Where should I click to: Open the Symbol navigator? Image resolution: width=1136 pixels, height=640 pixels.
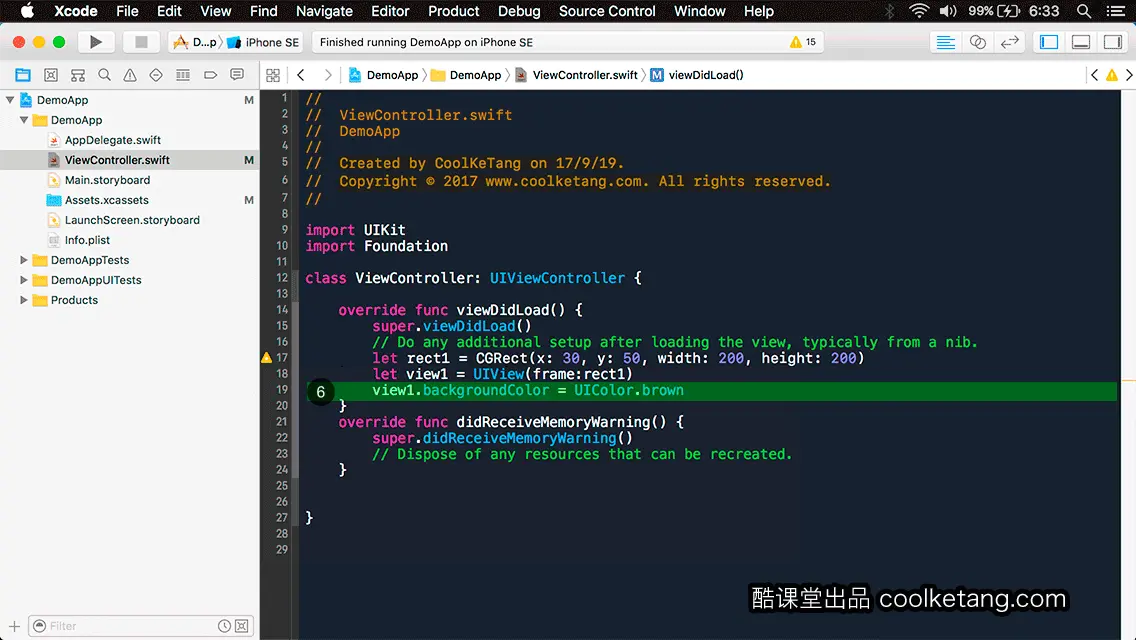pos(78,75)
